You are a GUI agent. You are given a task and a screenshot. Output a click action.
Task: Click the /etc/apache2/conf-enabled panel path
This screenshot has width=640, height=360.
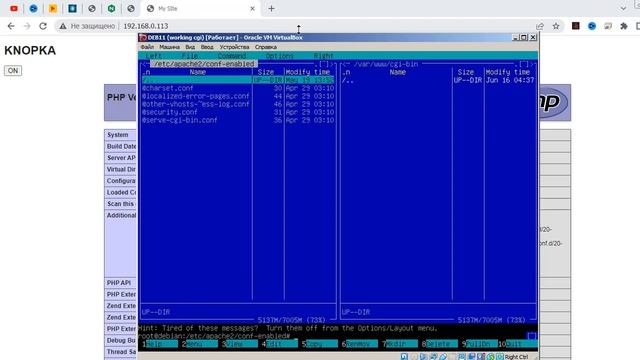(x=204, y=64)
